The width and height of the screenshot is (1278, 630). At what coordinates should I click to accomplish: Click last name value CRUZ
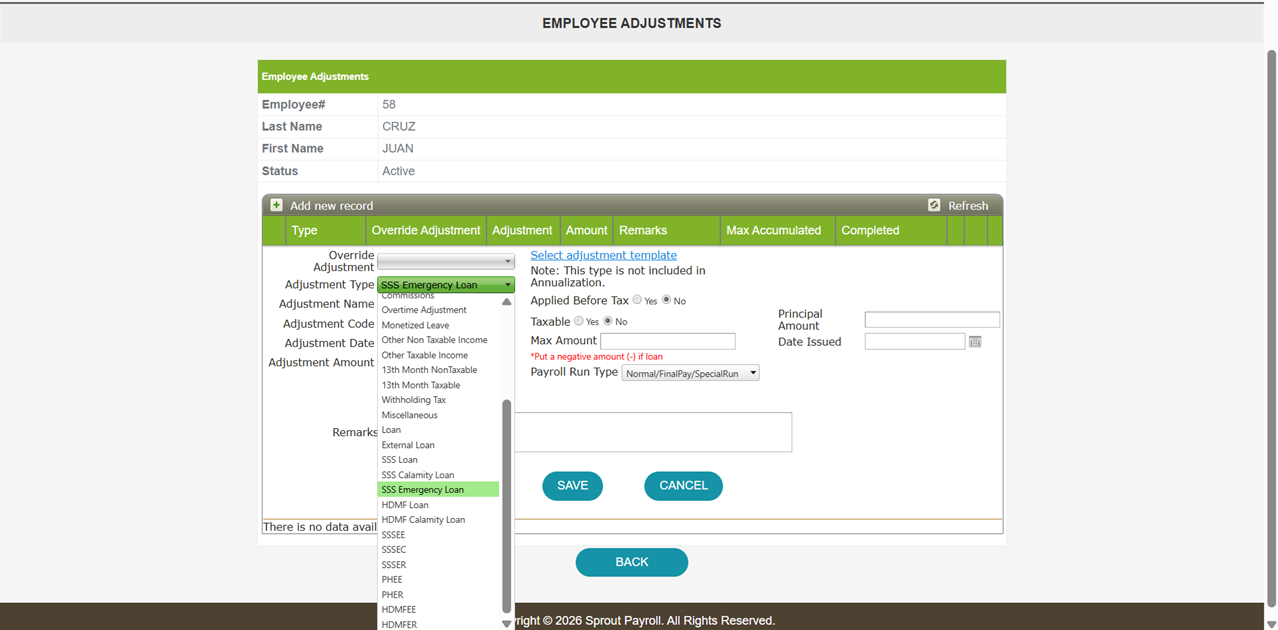[x=399, y=127]
